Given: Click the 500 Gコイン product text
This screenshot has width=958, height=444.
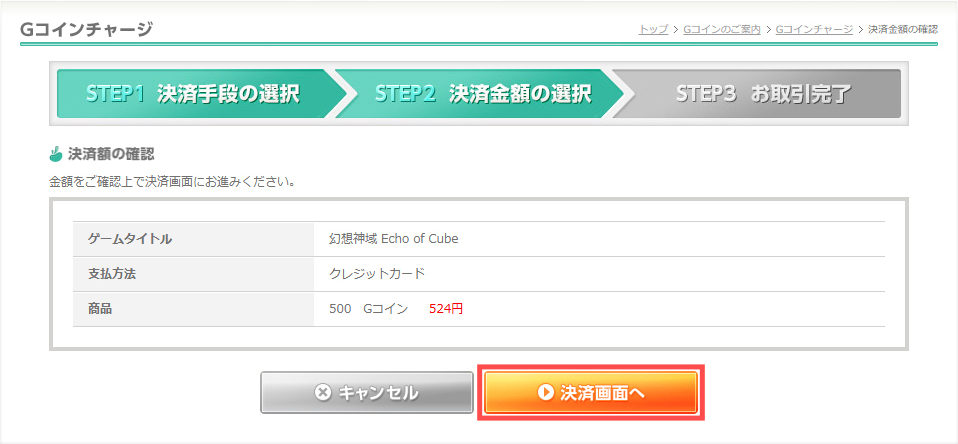Looking at the screenshot, I should 368,308.
